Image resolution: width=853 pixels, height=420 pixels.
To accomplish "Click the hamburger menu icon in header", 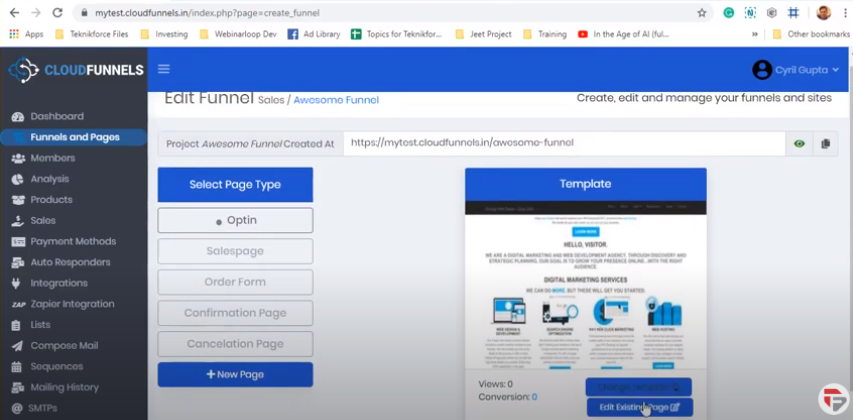I will coord(164,69).
